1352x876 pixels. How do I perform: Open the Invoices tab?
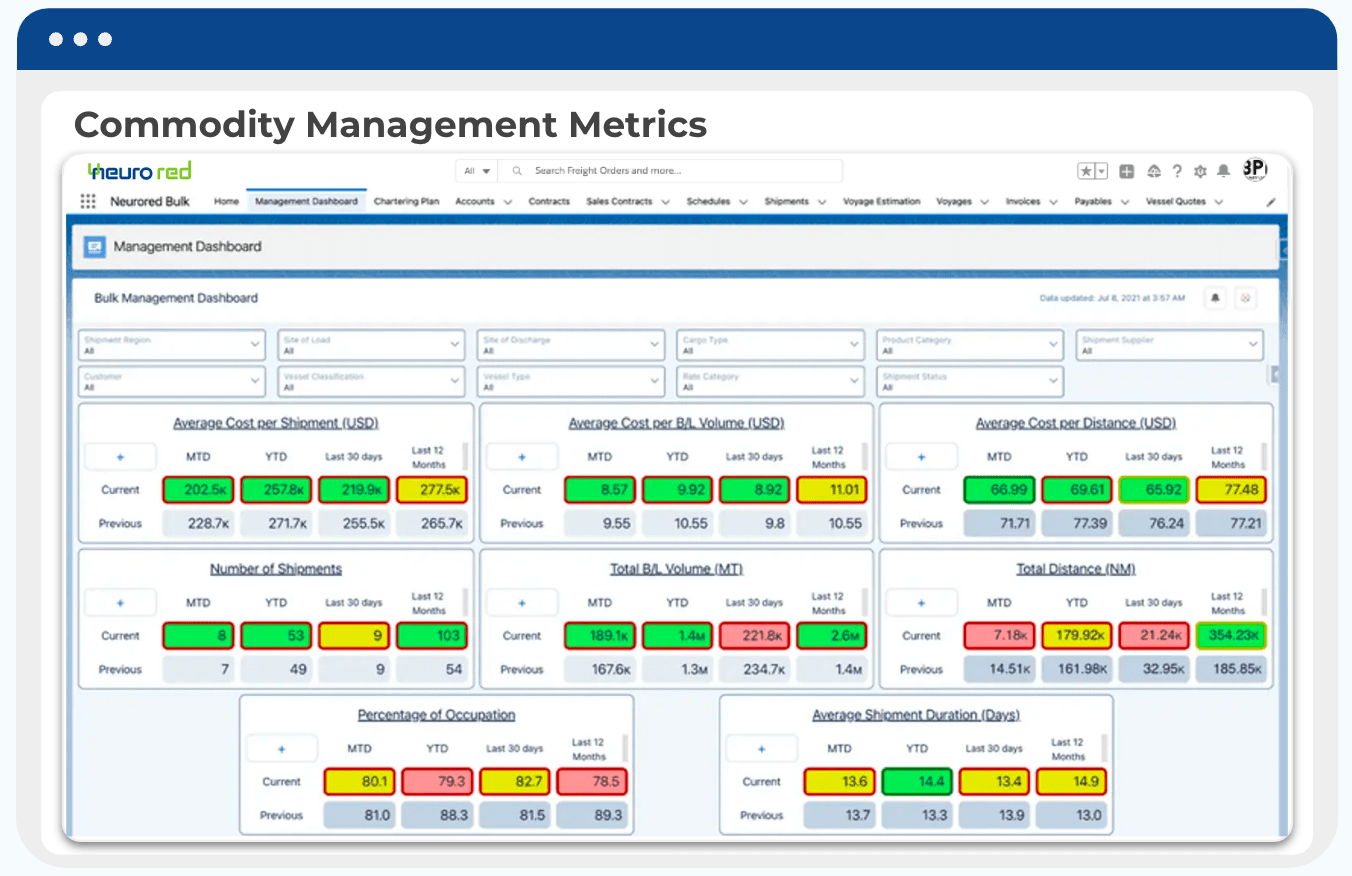[x=1023, y=202]
